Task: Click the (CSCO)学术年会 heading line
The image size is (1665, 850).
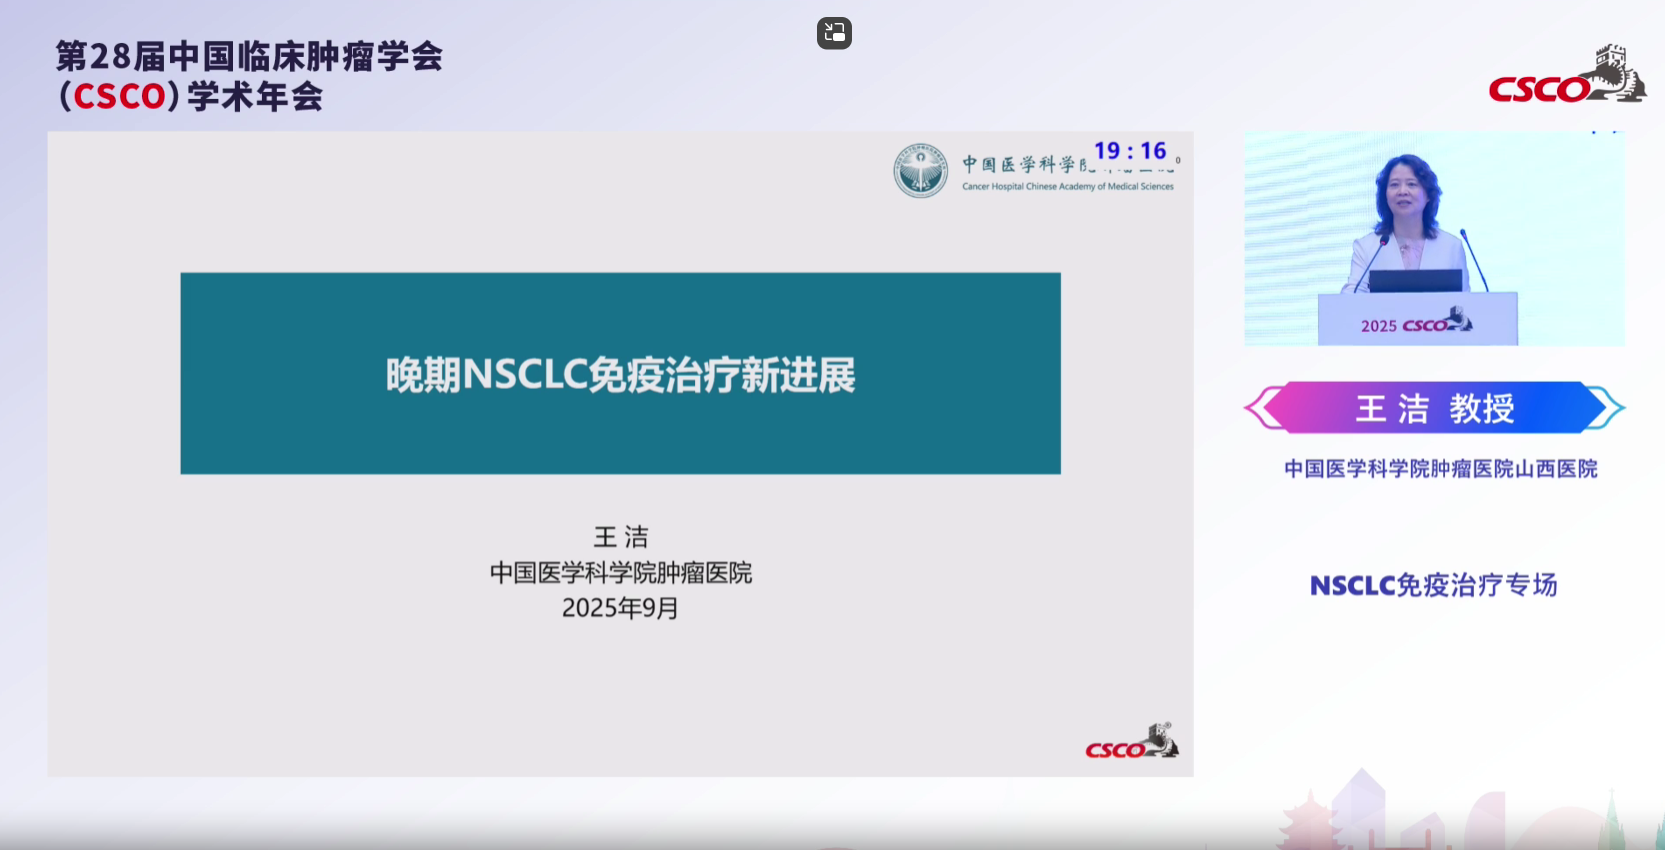Action: (x=190, y=97)
